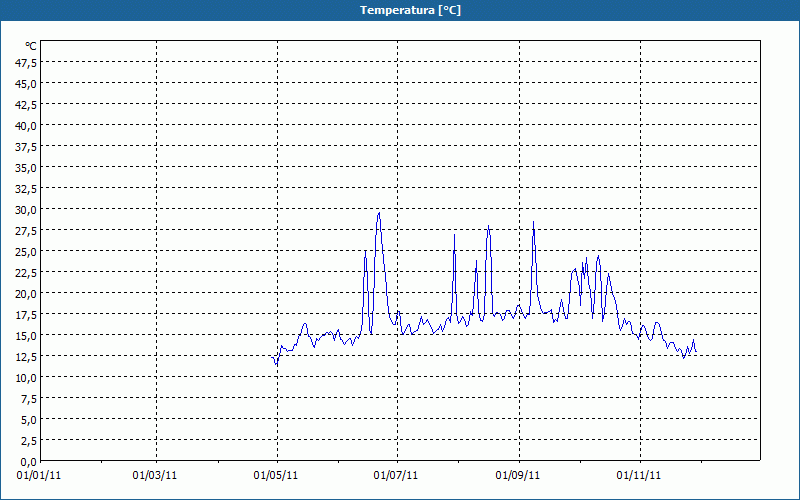Image resolution: width=800 pixels, height=500 pixels.
Task: Select the 17,5 y-axis label
Action: (x=26, y=315)
